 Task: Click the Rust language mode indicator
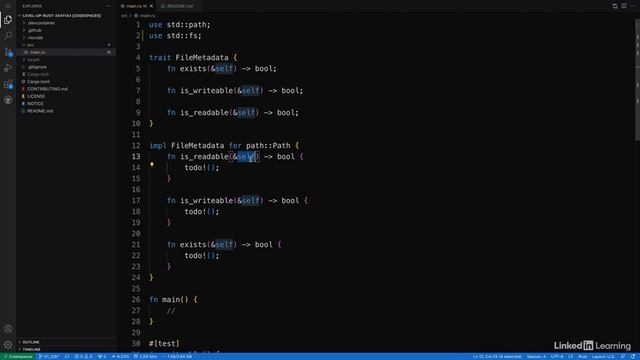pyautogui.click(x=582, y=357)
